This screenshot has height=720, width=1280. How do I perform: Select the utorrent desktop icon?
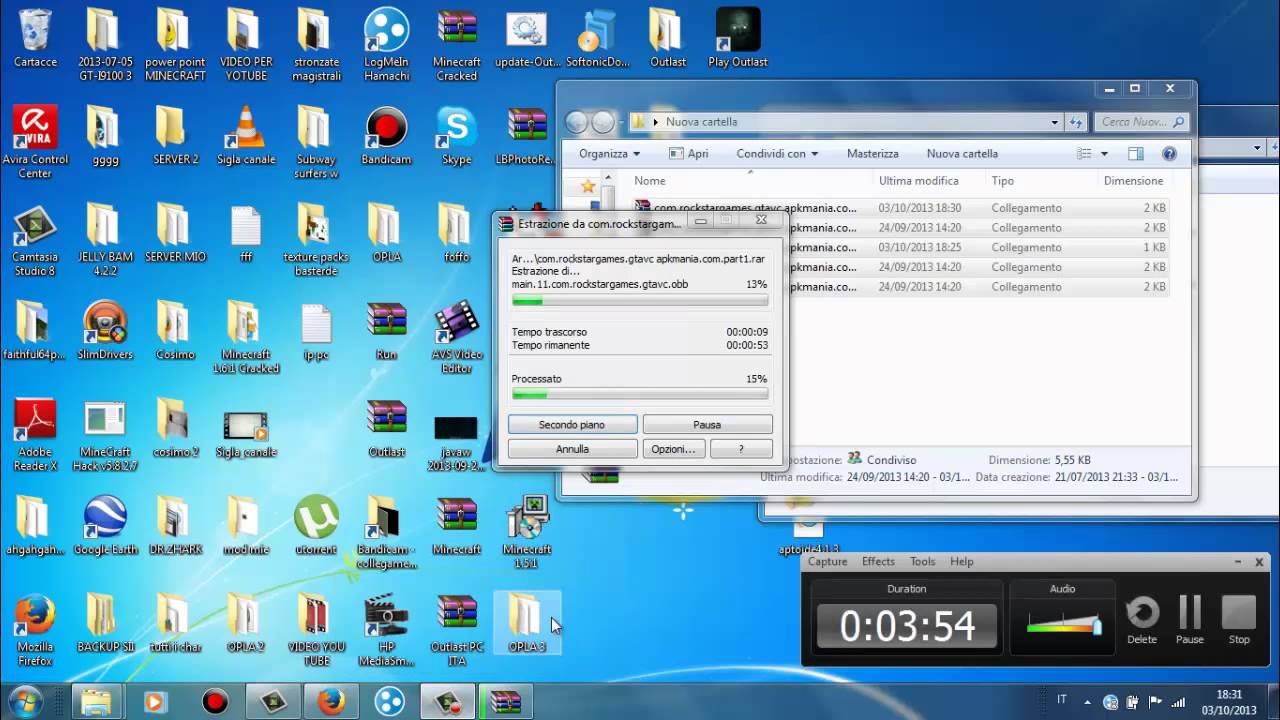click(316, 526)
